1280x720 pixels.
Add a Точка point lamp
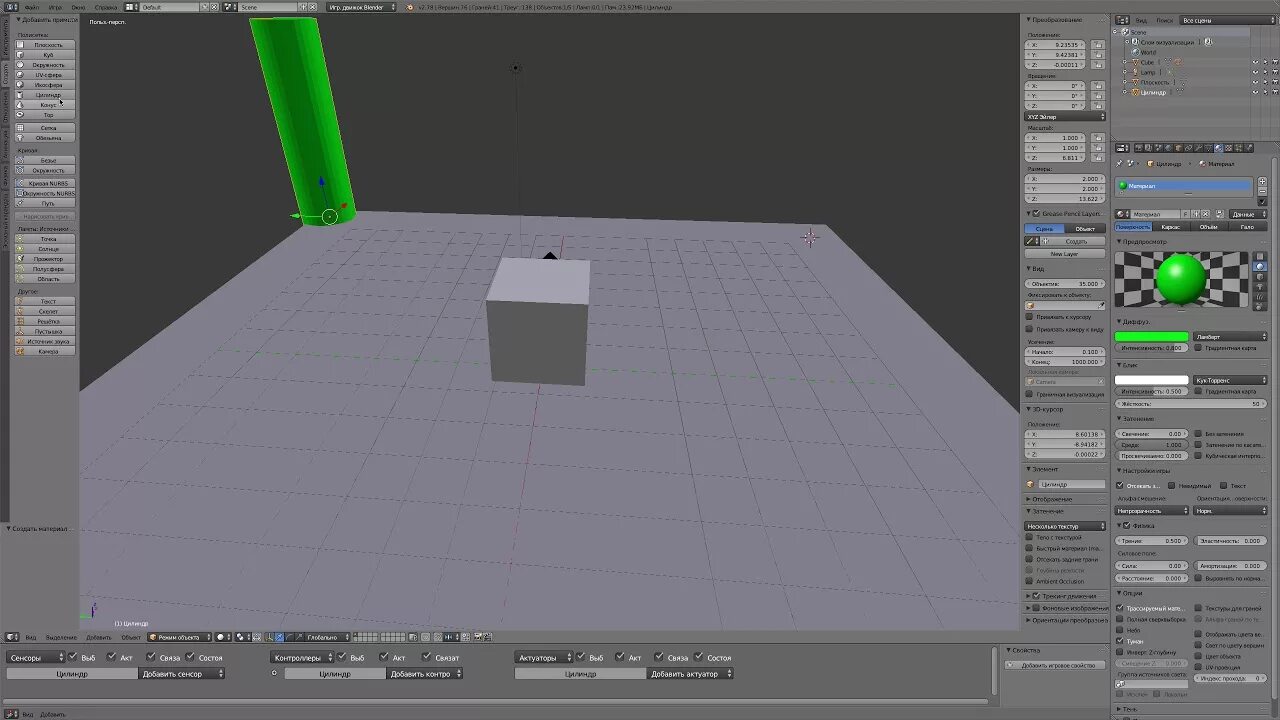pos(45,239)
